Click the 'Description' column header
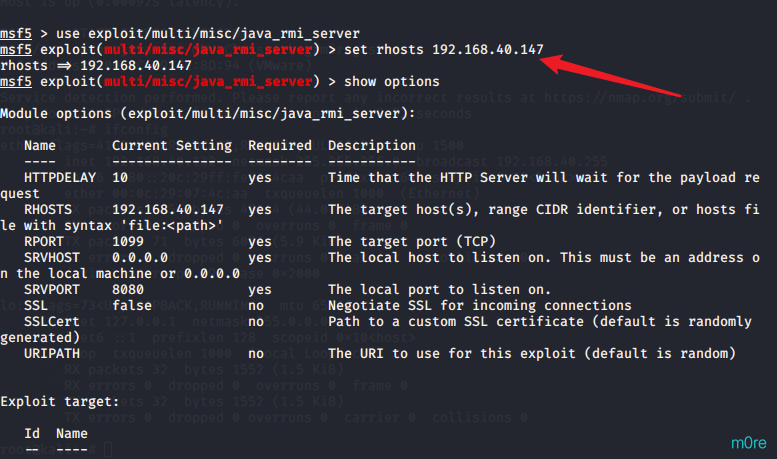This screenshot has height=459, width=777. (x=372, y=146)
